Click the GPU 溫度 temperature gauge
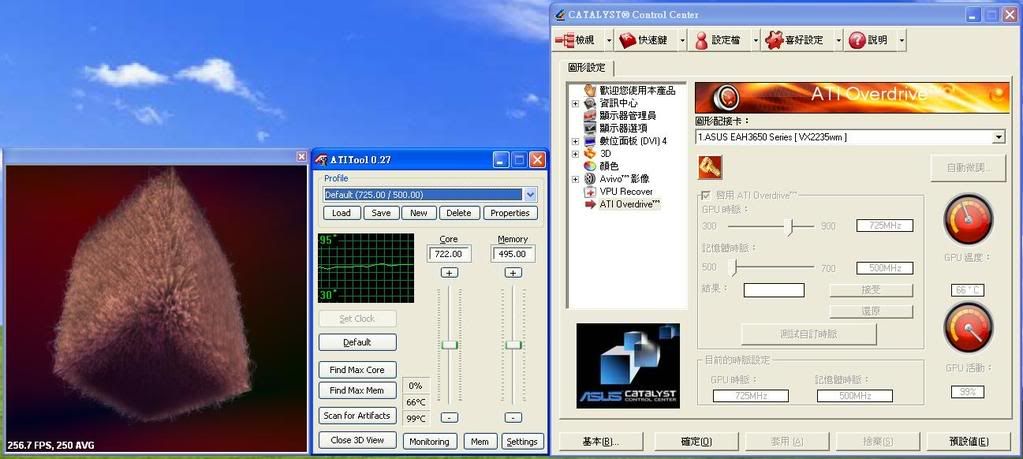 968,219
